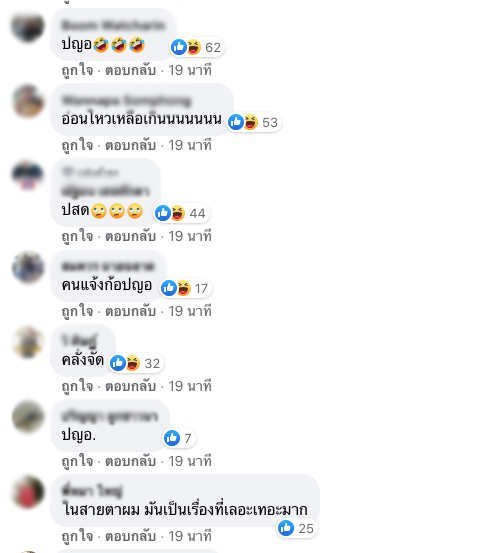Open the blurred author name above คลั่งจัด
This screenshot has width=487, height=553.
80,341
